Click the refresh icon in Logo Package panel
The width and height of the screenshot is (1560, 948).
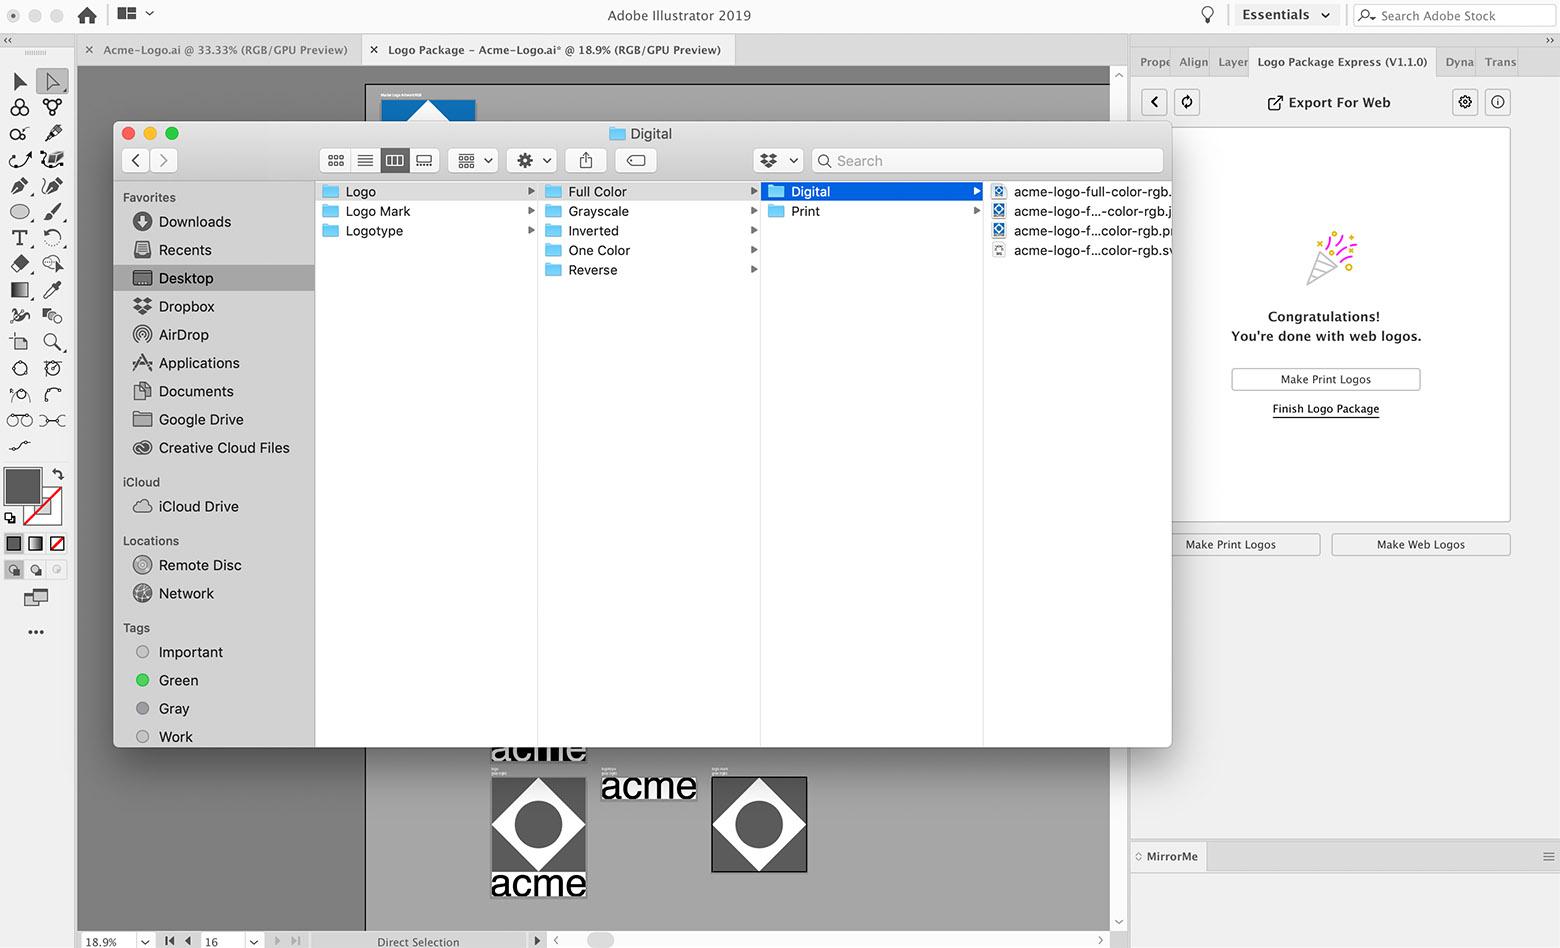point(1187,102)
